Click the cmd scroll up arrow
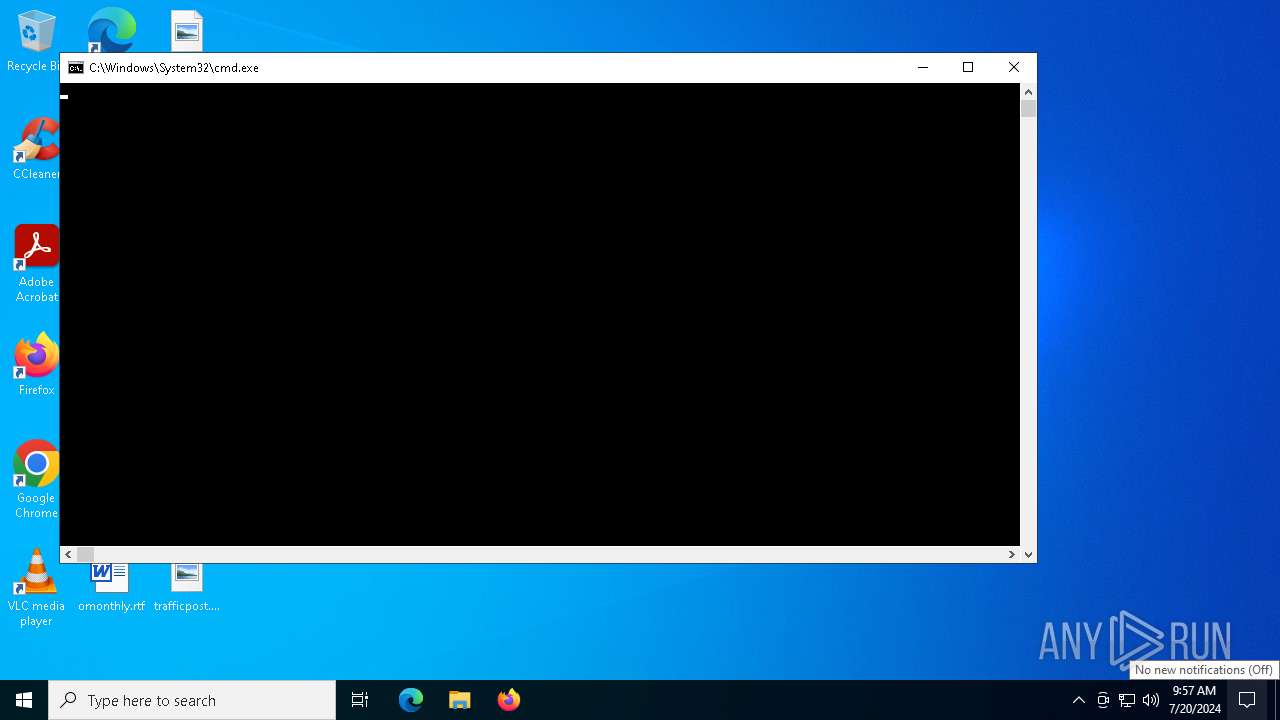This screenshot has height=720, width=1280. click(x=1028, y=92)
